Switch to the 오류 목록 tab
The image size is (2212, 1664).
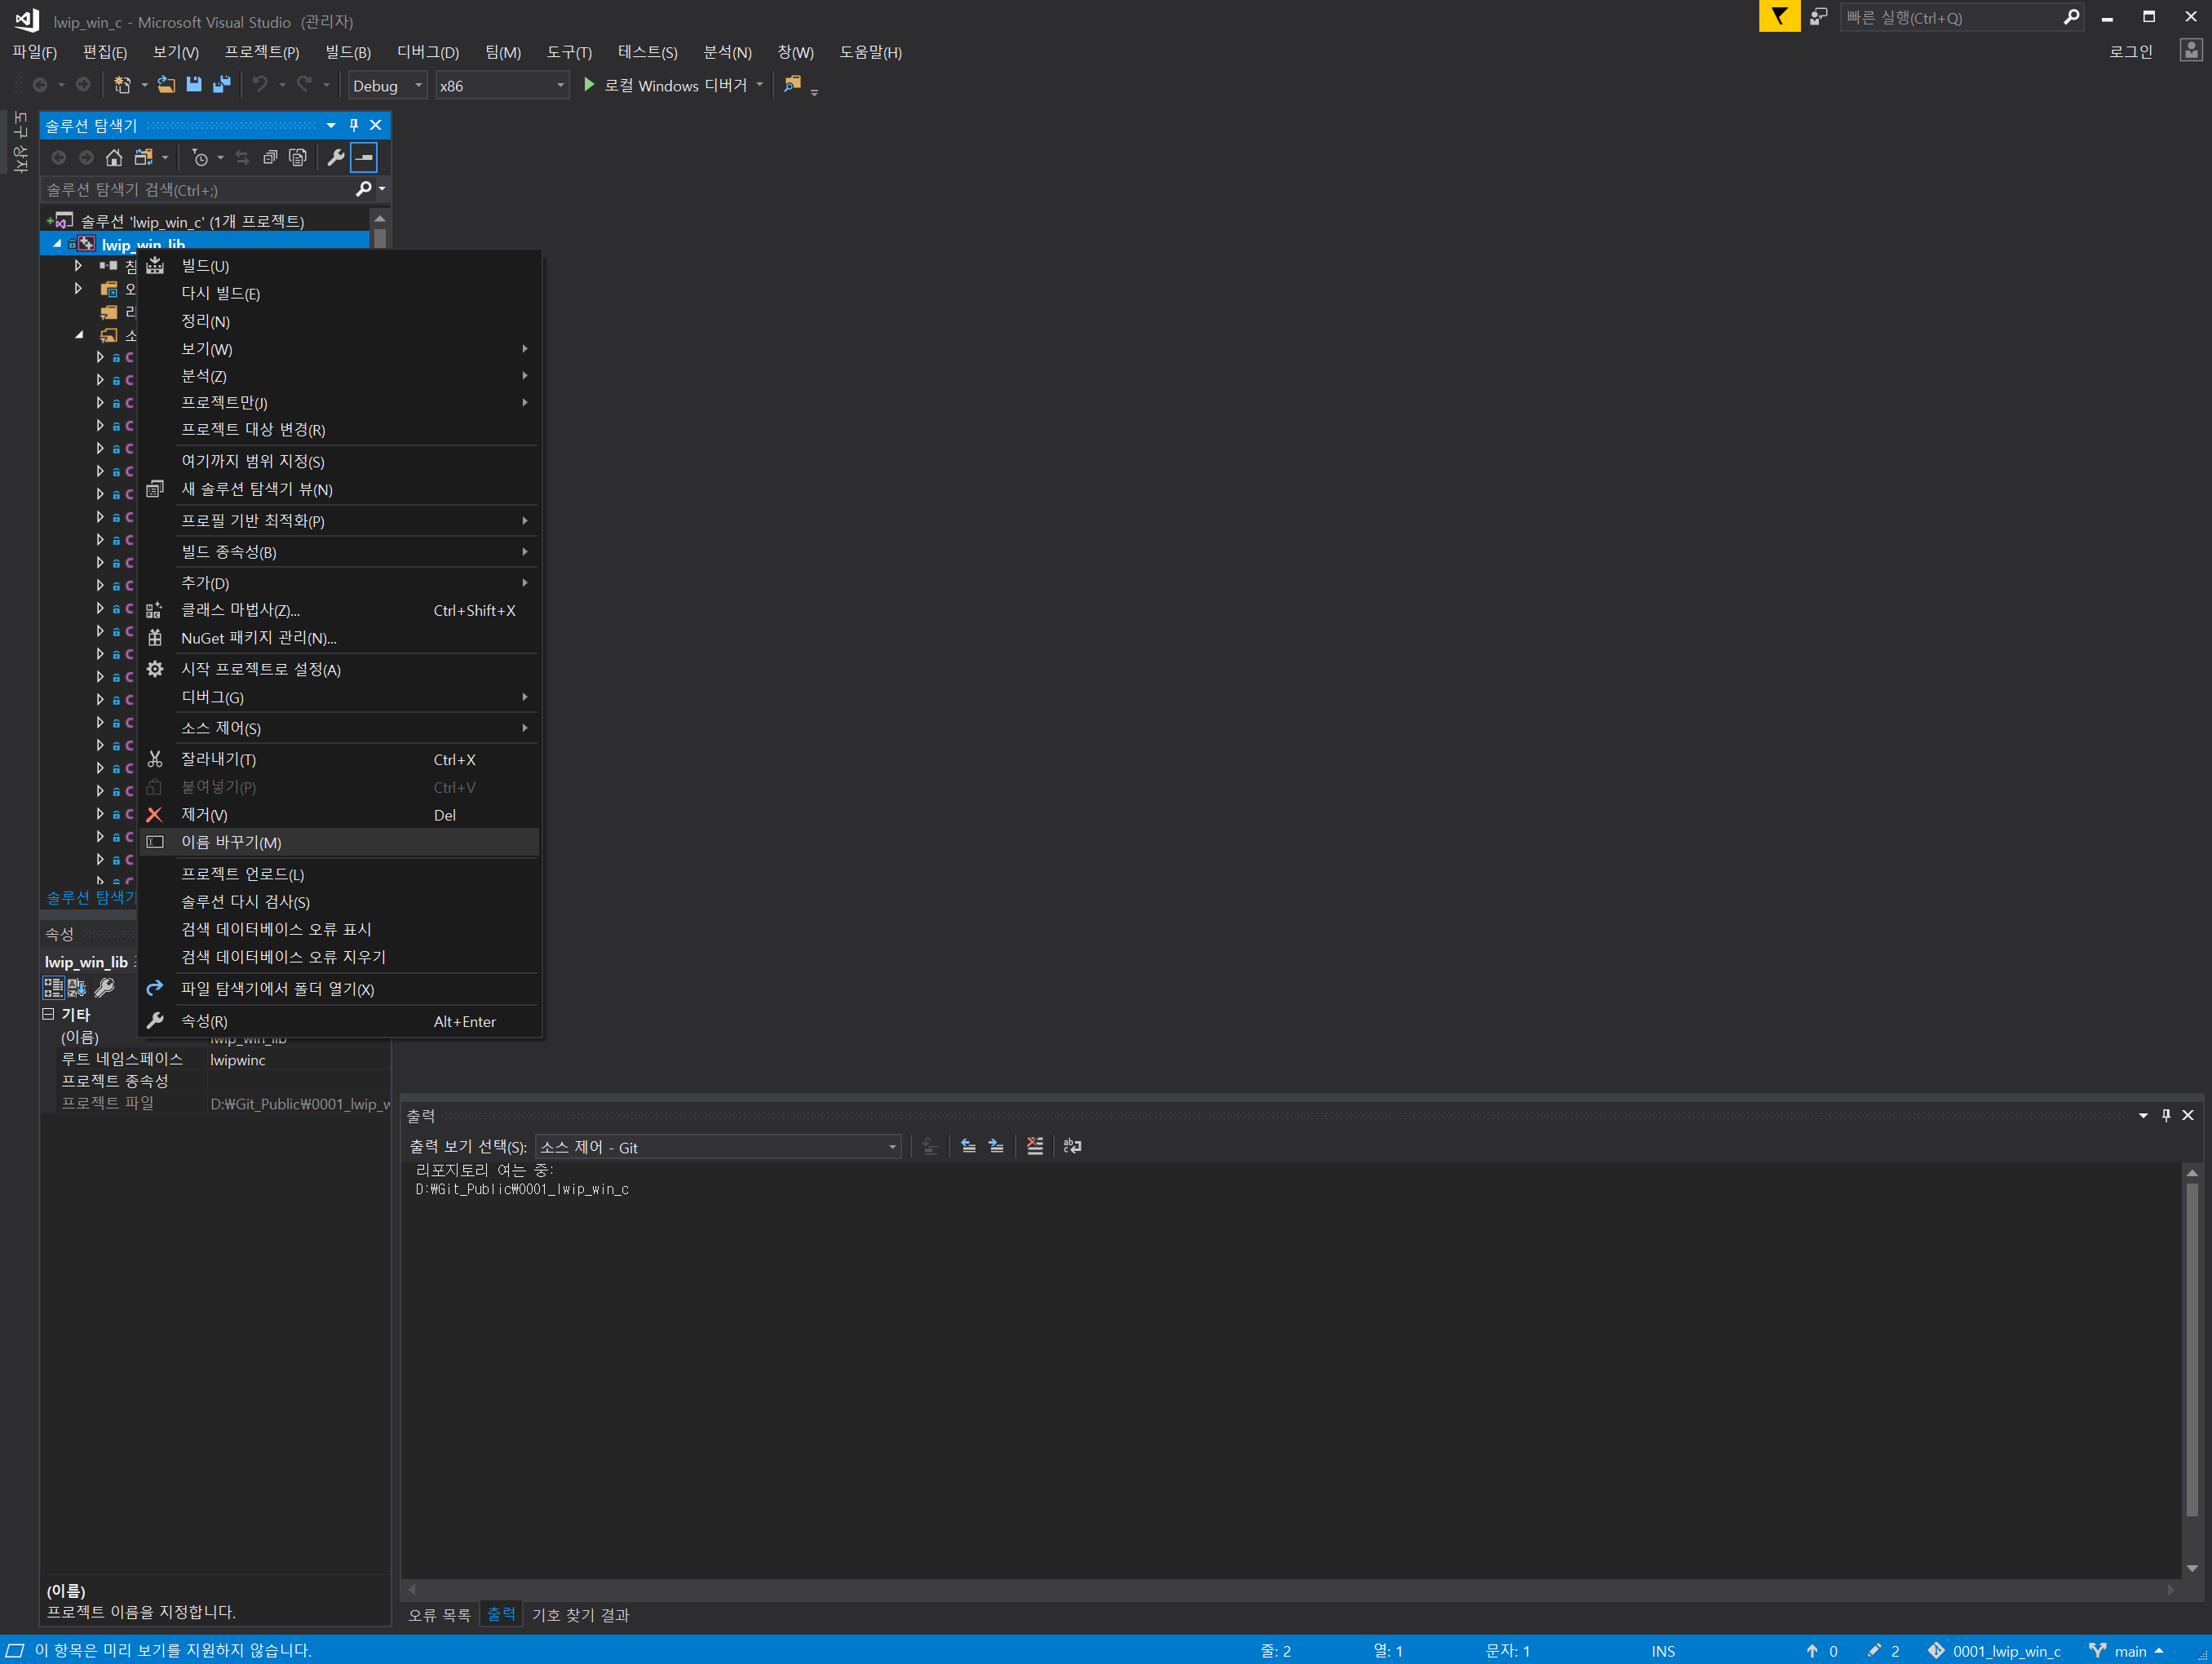(439, 1615)
